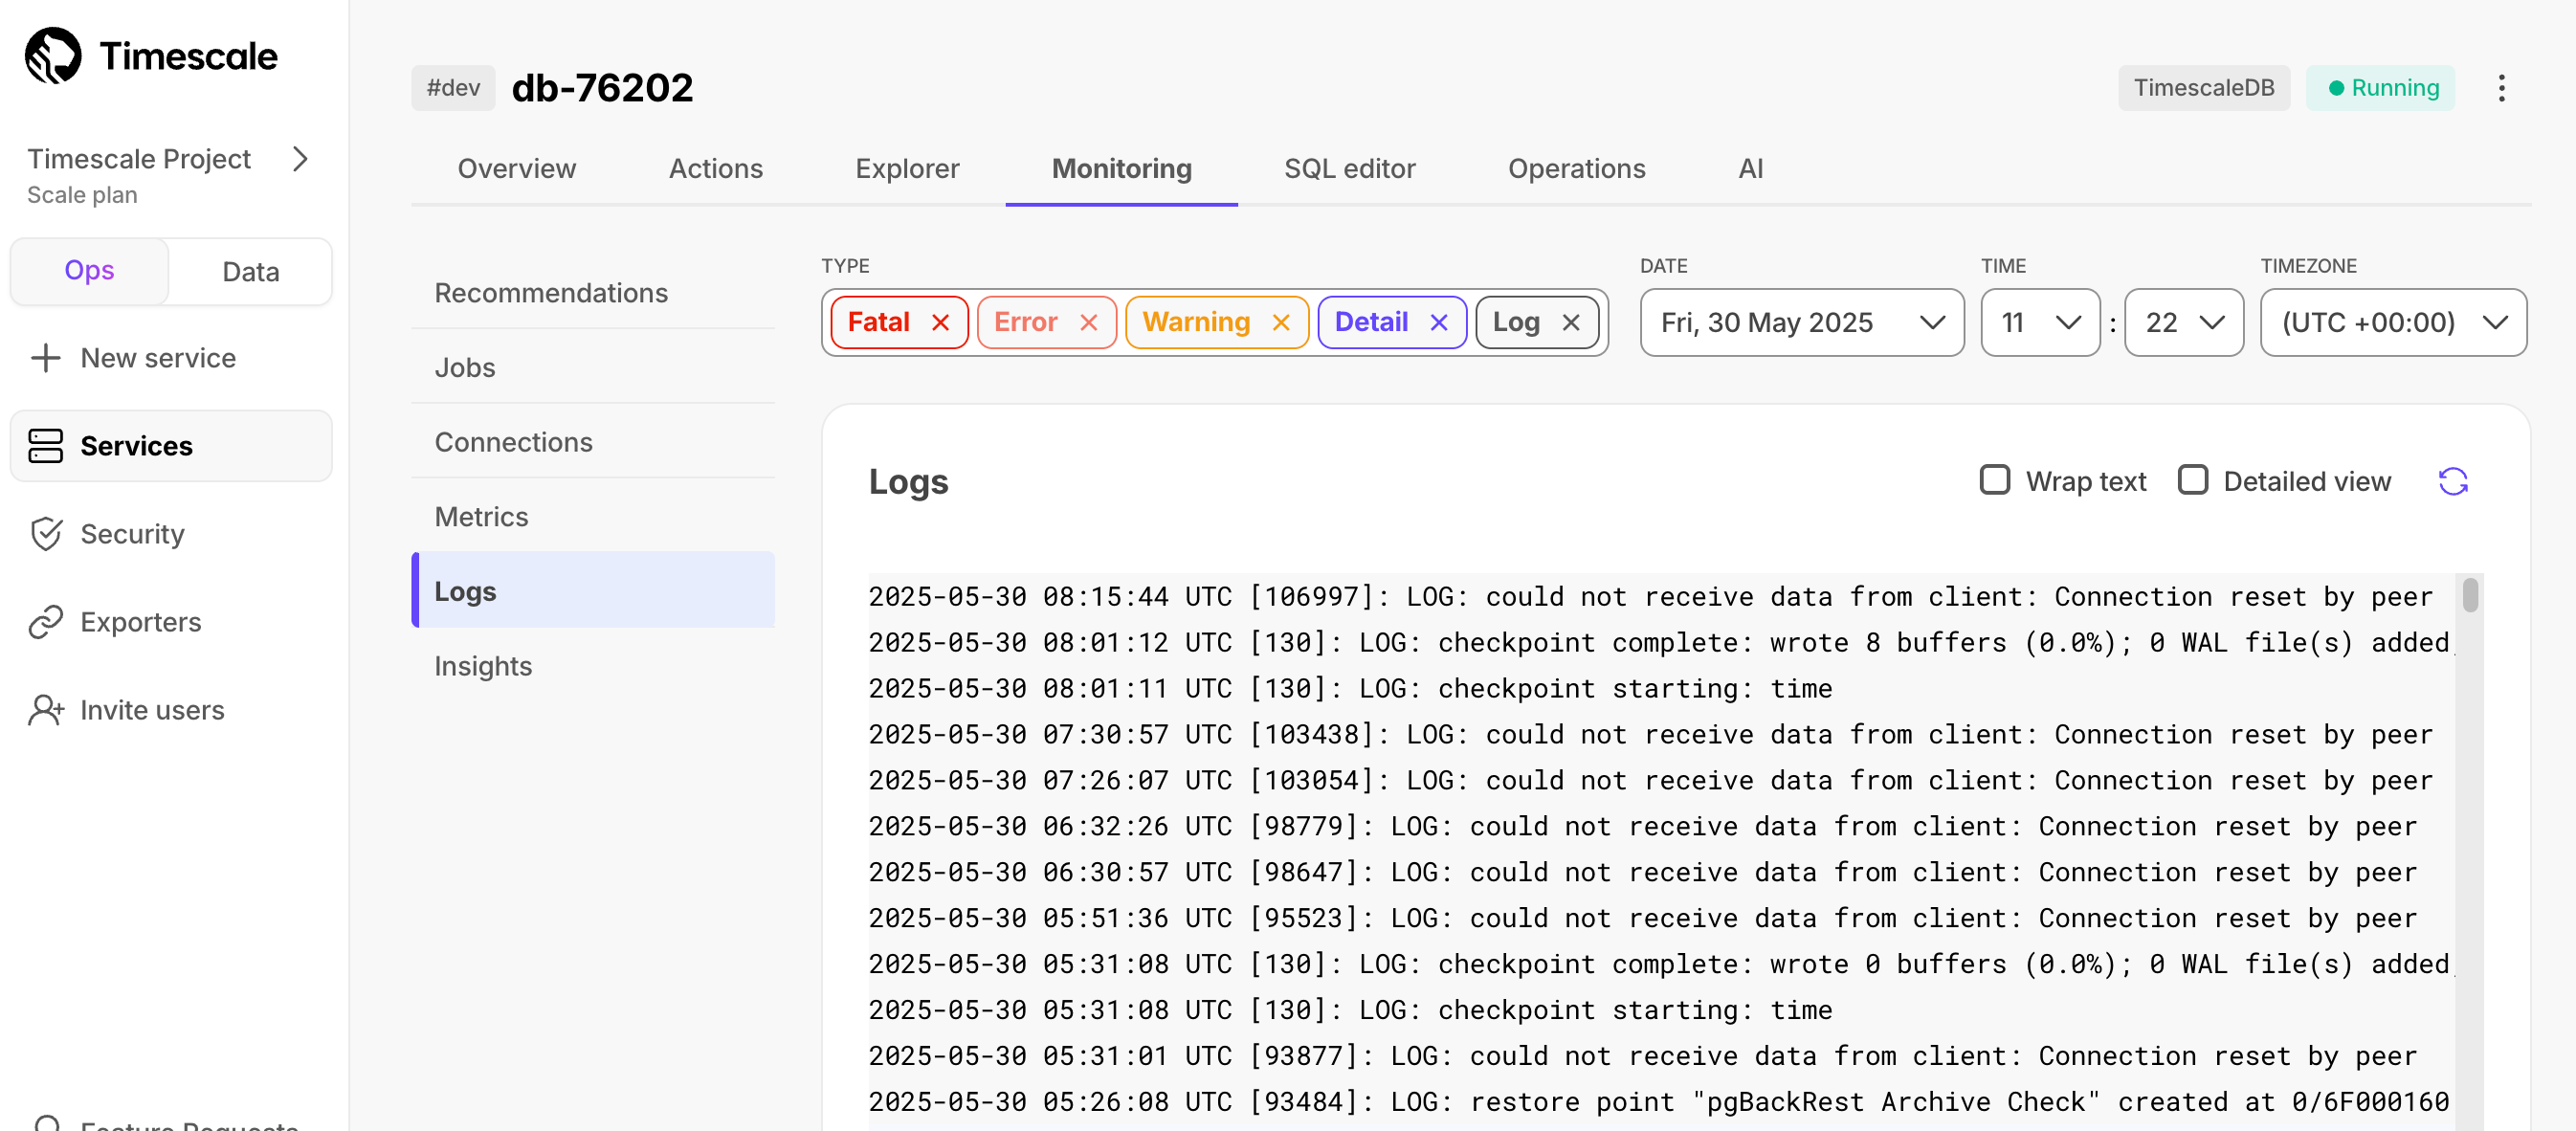Click the green Running status dot
This screenshot has height=1131, width=2576.
[x=2336, y=88]
